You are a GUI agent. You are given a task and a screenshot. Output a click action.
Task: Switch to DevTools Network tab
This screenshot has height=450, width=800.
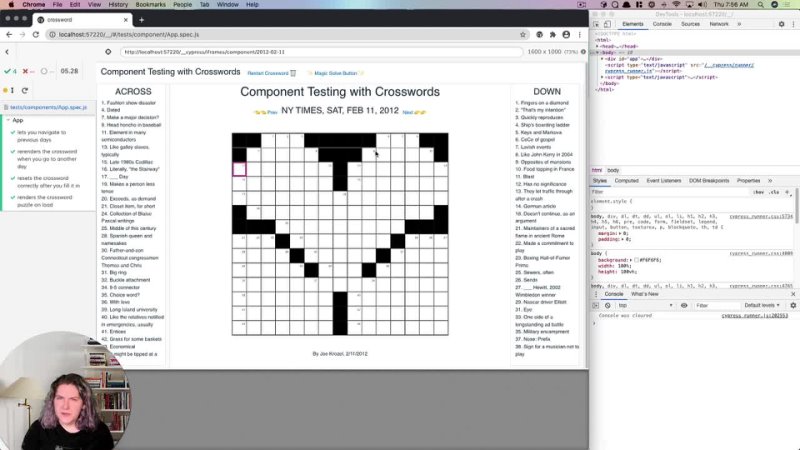[718, 24]
